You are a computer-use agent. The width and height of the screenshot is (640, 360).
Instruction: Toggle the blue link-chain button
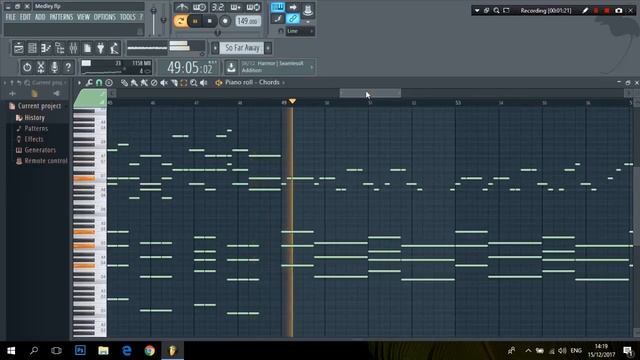(x=293, y=18)
